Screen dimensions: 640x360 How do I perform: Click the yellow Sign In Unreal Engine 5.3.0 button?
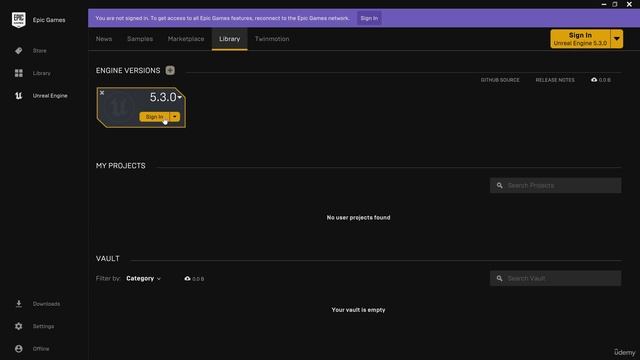580,39
